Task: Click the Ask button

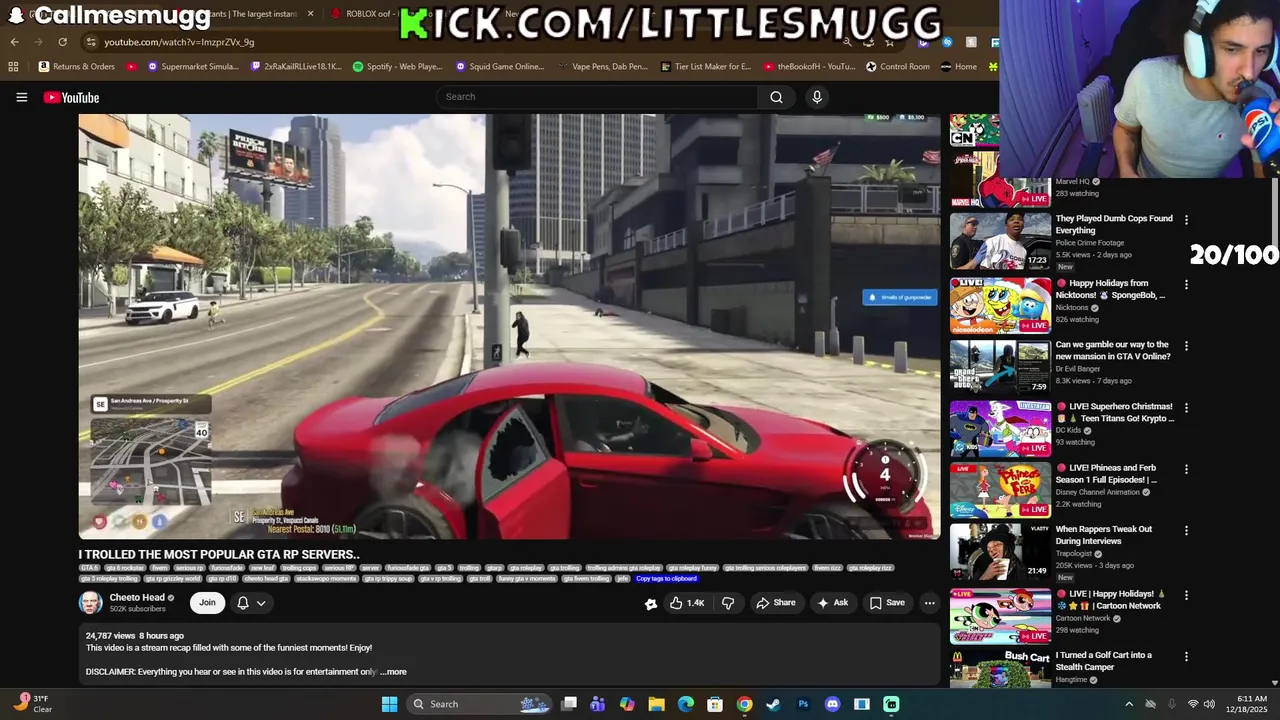Action: [832, 603]
